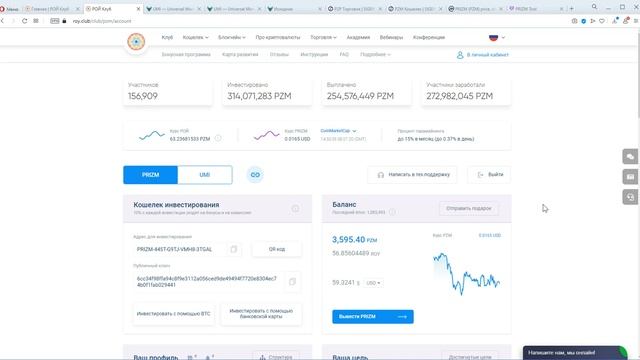Viewport: 640px width, 360px height.
Task: Switch to the РОЙ Клуб browser tab
Action: (x=113, y=9)
